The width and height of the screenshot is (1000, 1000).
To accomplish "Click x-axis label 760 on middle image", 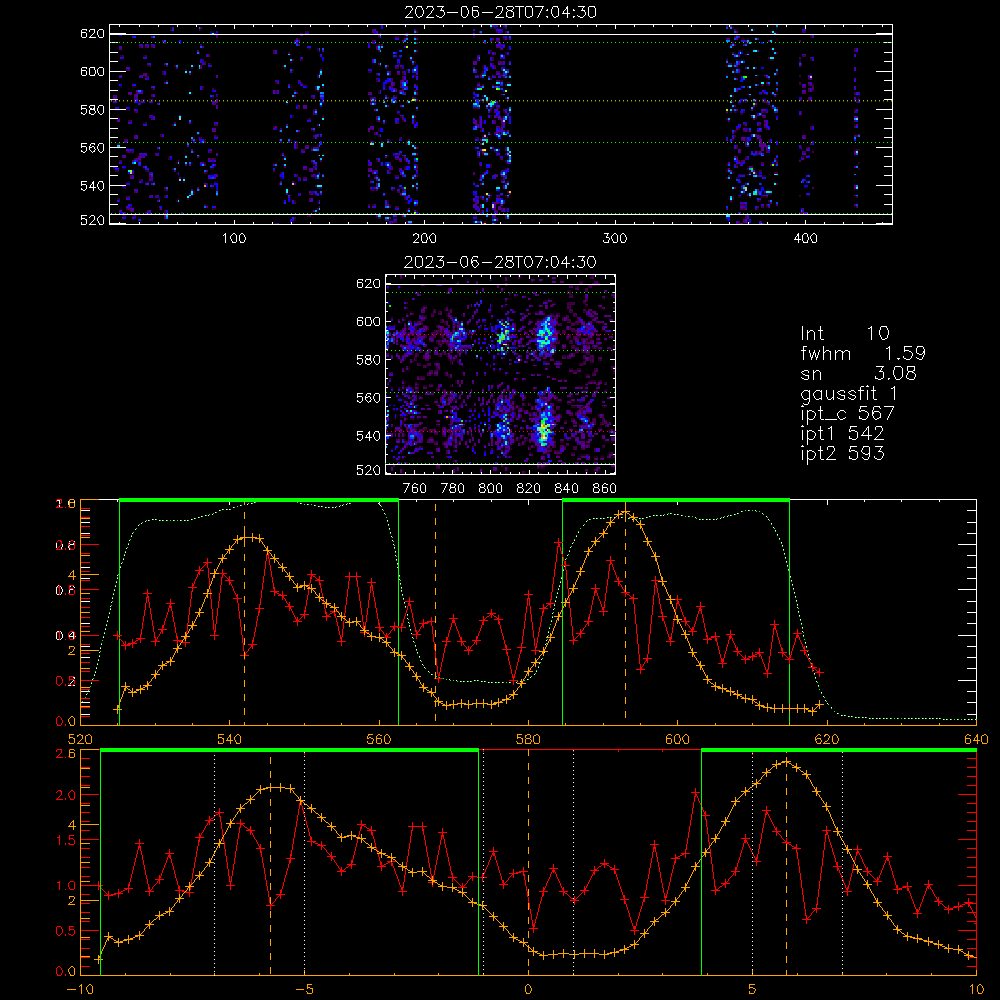I will click(x=415, y=489).
